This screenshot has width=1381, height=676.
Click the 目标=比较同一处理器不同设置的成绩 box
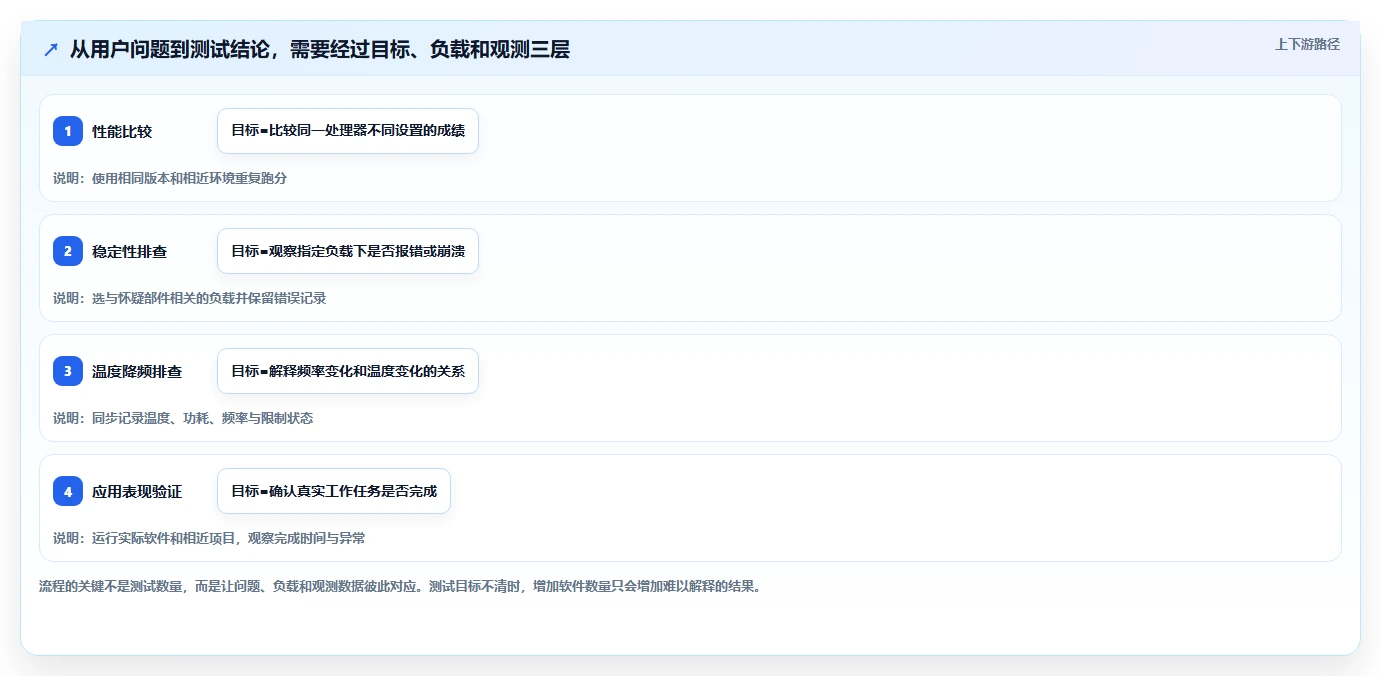(348, 131)
